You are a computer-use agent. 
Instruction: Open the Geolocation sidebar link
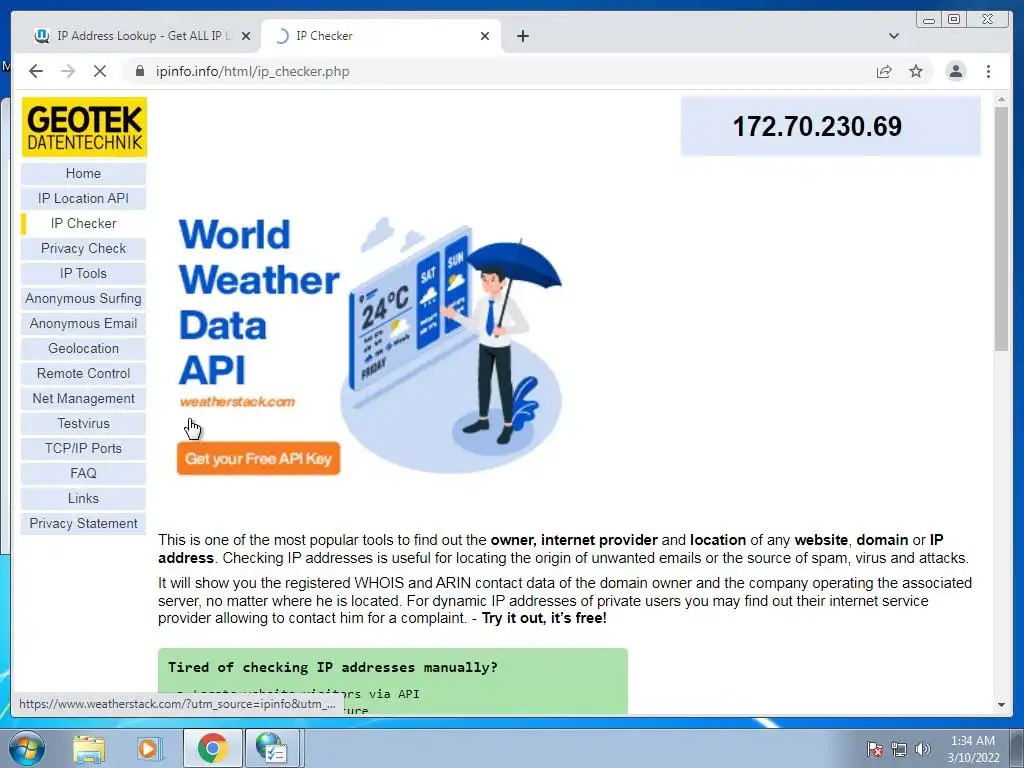click(x=83, y=349)
